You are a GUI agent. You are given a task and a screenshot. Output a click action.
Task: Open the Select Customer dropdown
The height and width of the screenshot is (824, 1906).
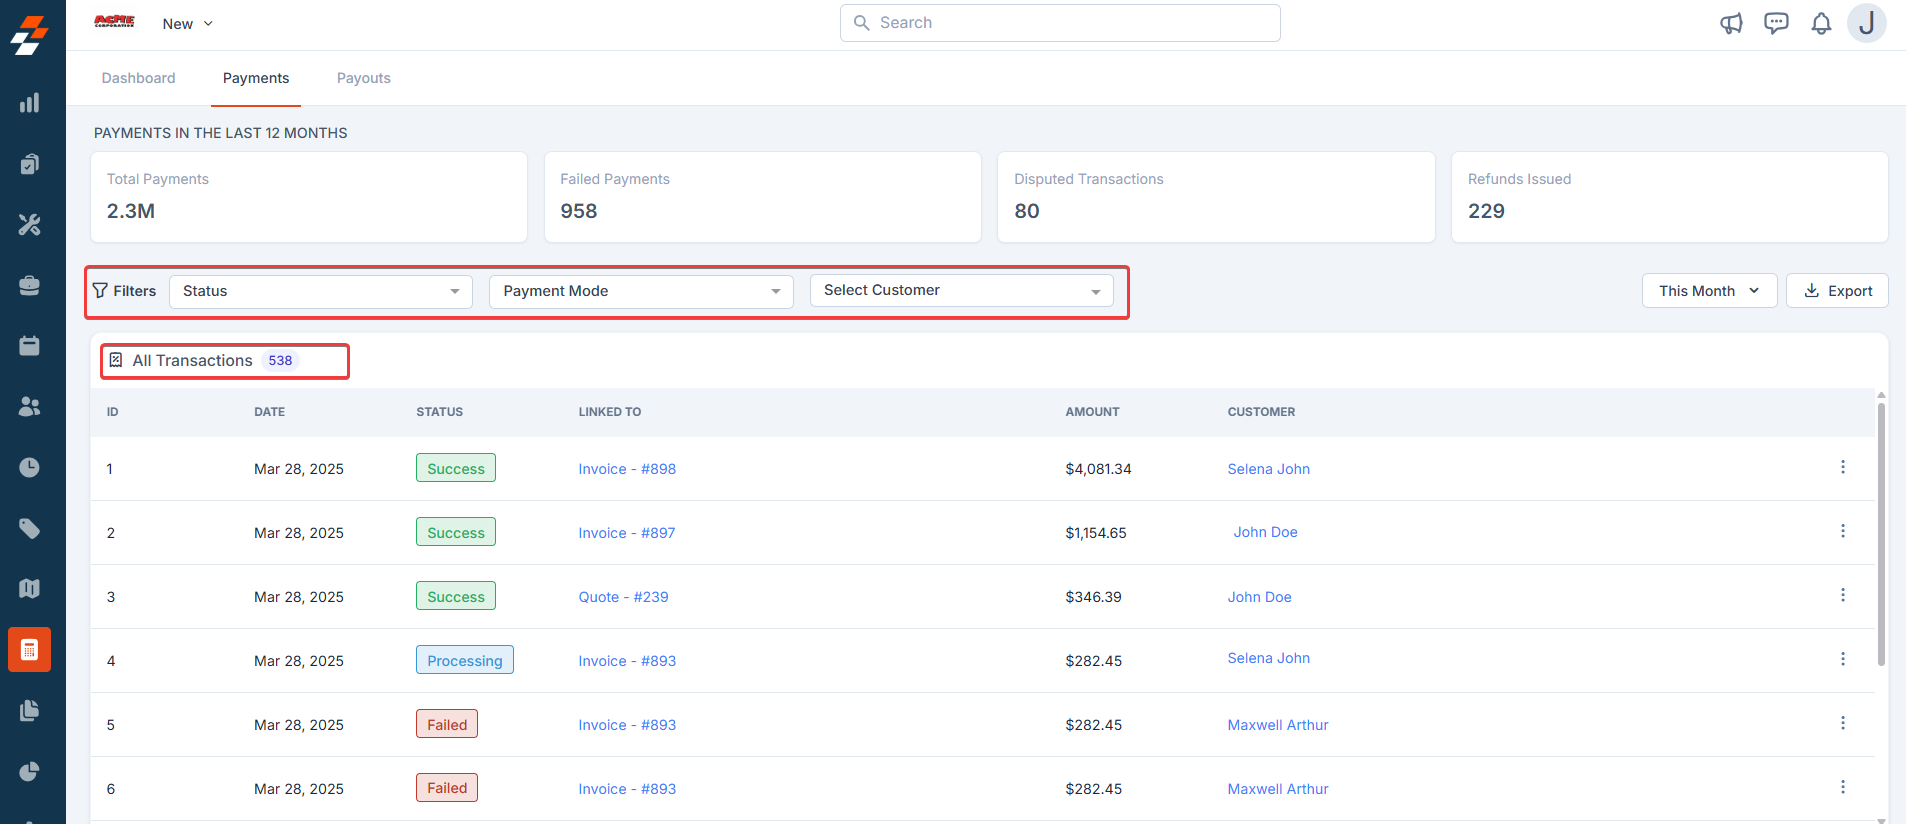tap(961, 290)
